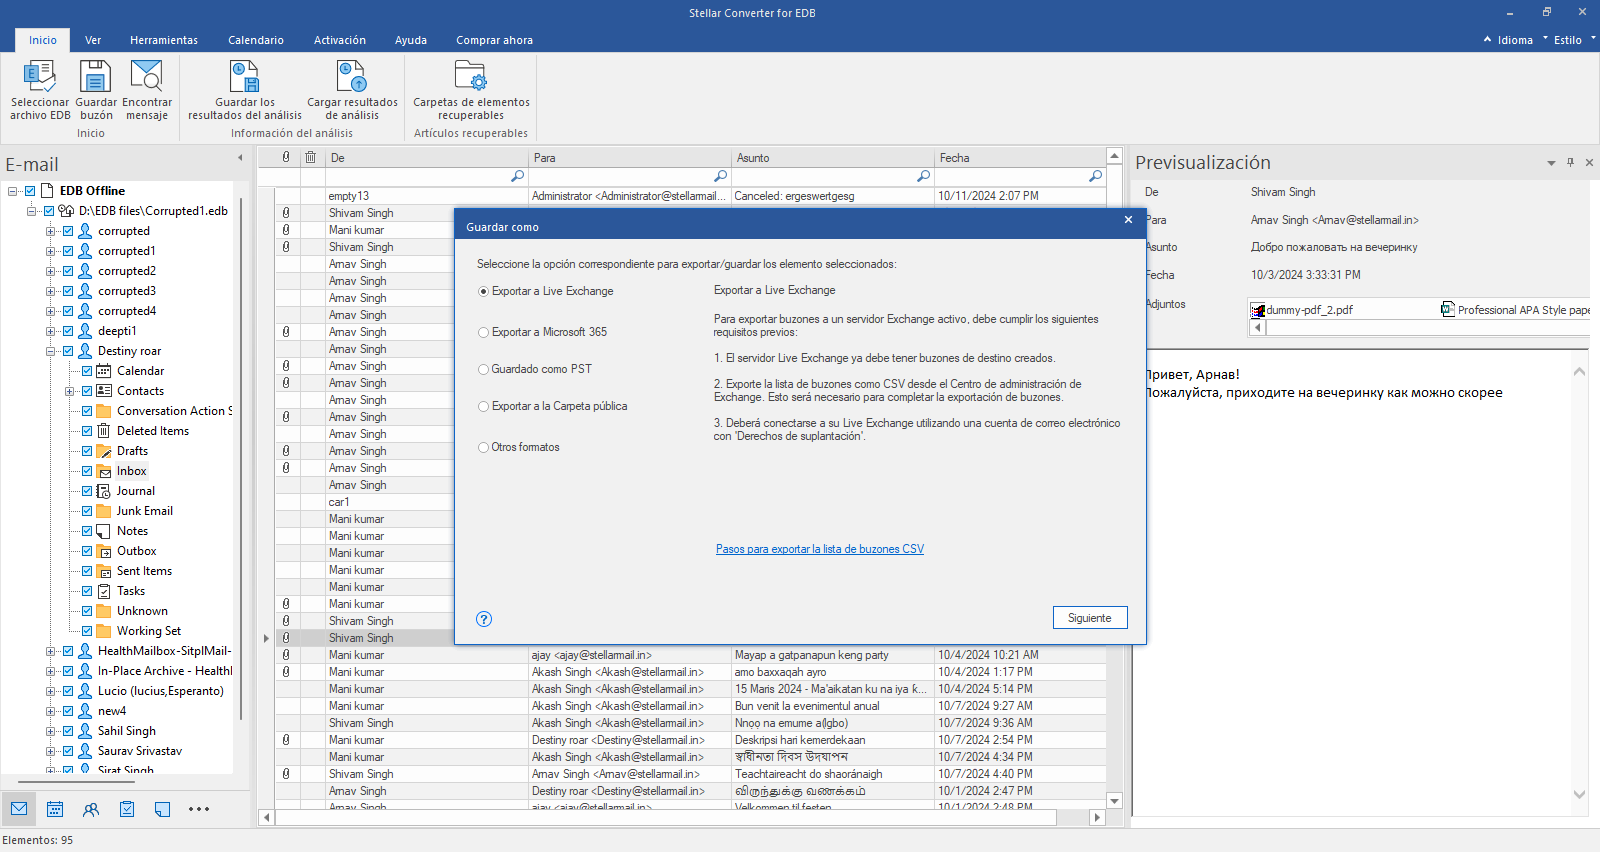This screenshot has width=1600, height=852.
Task: Pin the Previsualización panel
Action: (x=1570, y=162)
